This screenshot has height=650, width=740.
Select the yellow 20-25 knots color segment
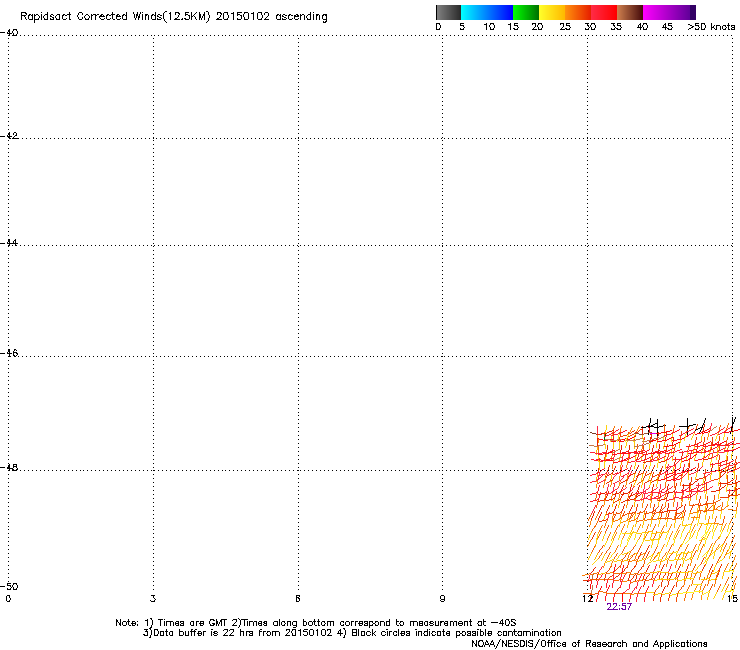pyautogui.click(x=552, y=12)
